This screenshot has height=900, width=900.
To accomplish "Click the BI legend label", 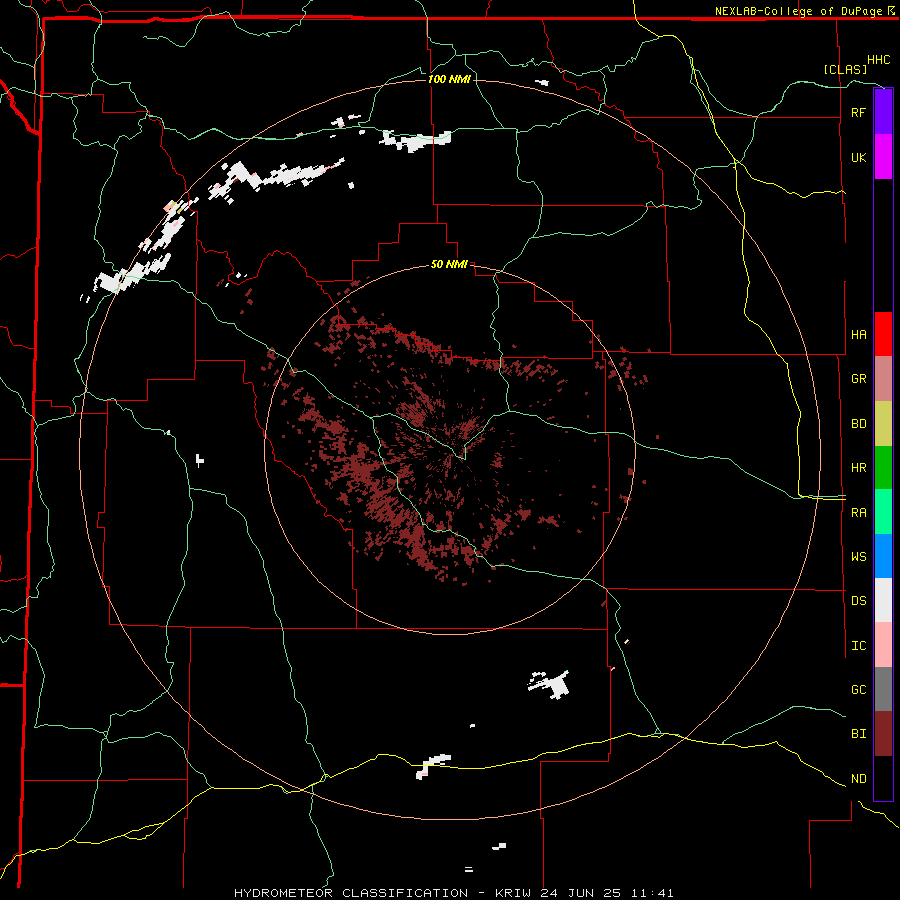I will pos(858,734).
